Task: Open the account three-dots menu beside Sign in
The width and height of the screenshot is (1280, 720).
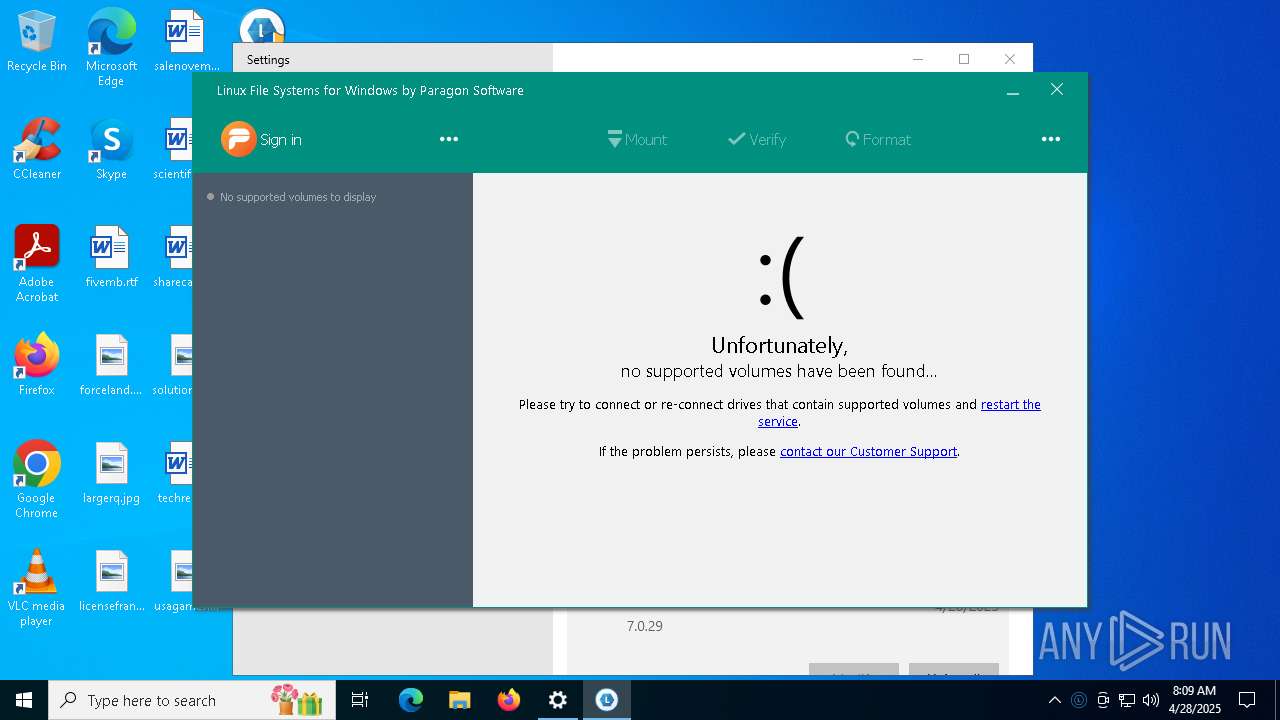Action: [x=449, y=139]
